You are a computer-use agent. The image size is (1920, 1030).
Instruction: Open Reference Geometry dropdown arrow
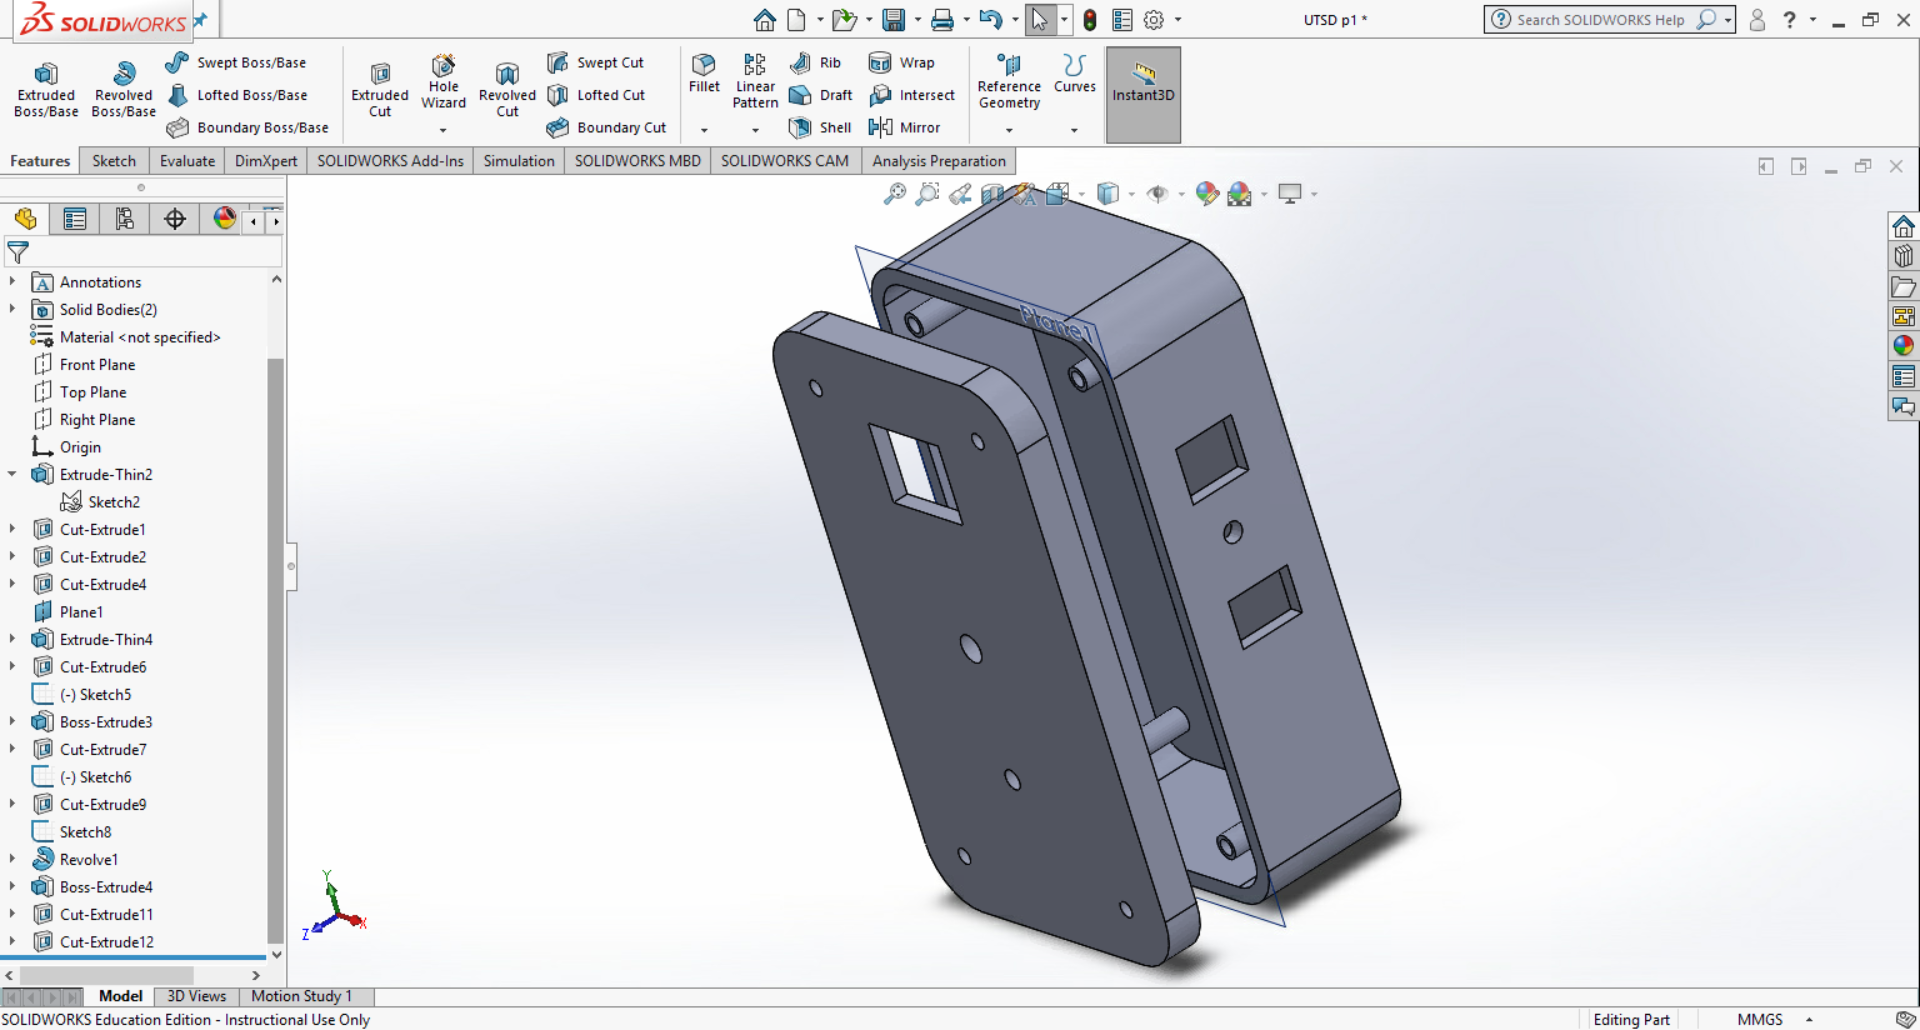(x=1009, y=130)
